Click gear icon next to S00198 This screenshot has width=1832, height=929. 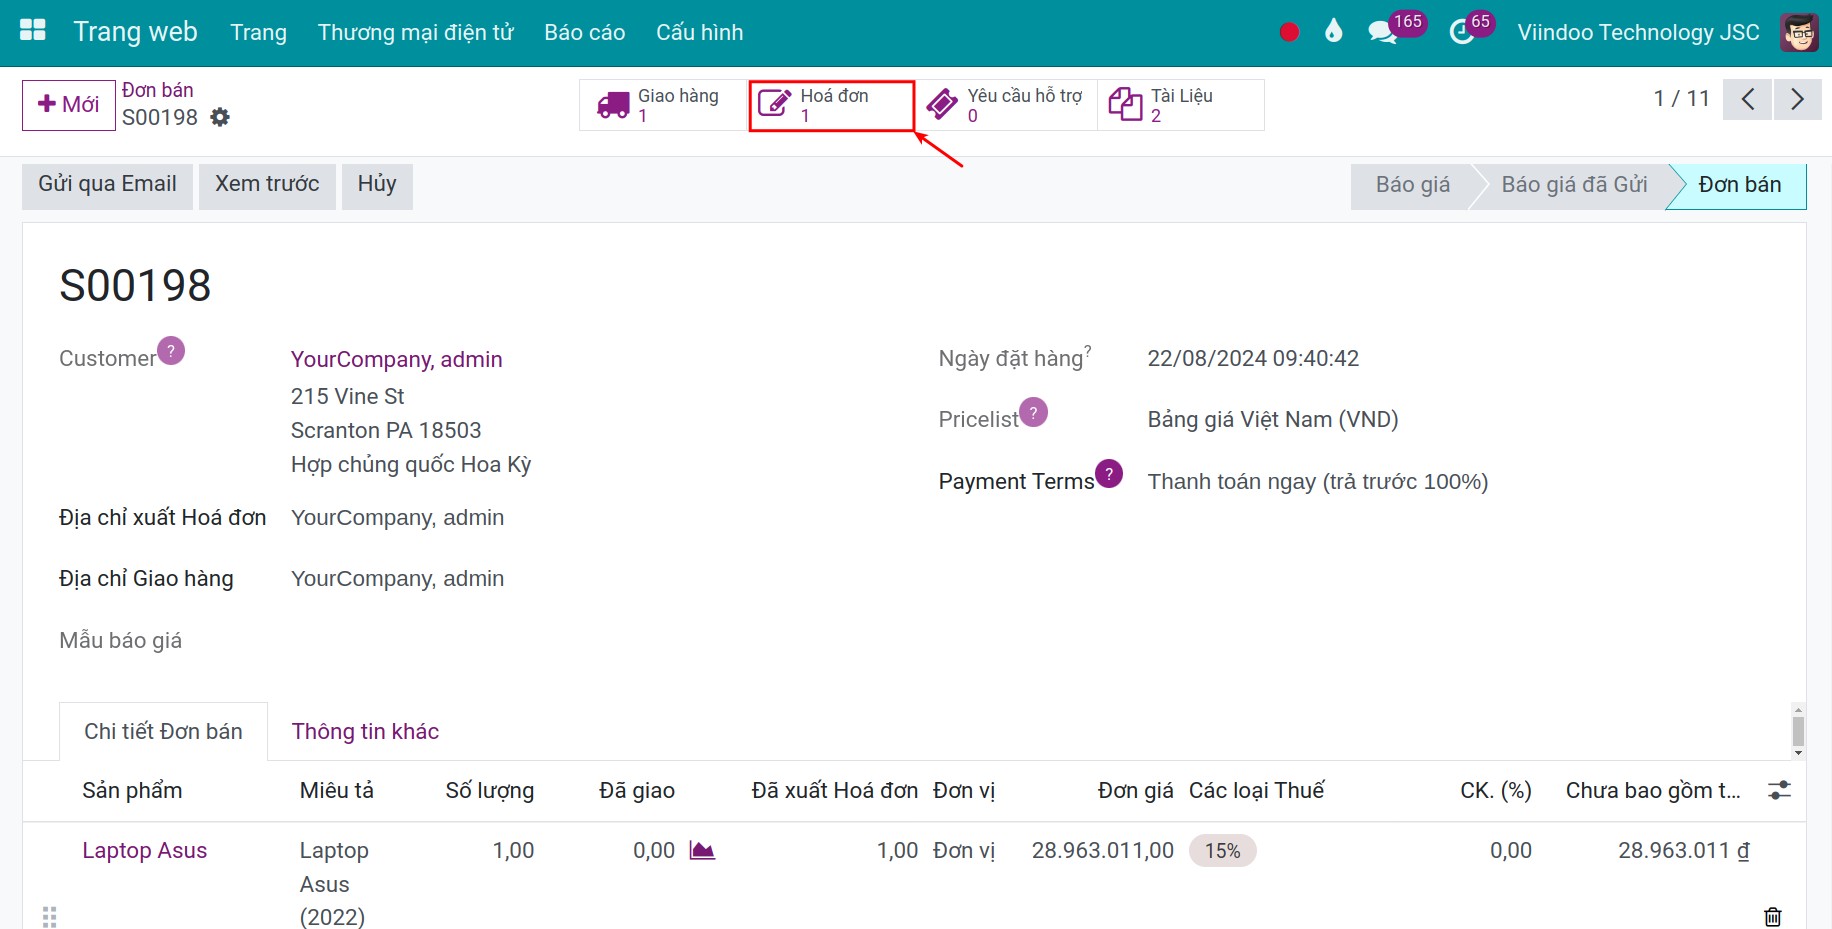pyautogui.click(x=220, y=118)
